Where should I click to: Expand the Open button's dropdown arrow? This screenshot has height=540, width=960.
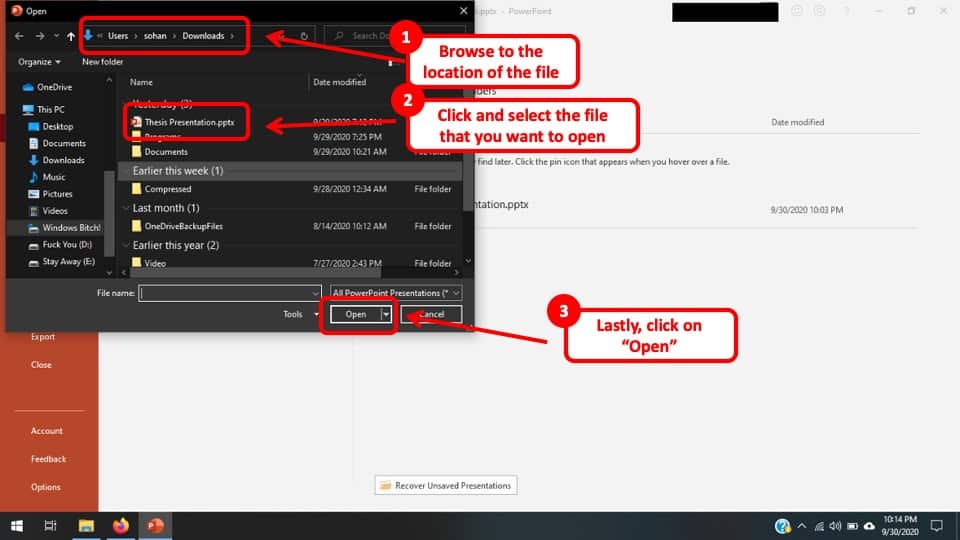click(x=386, y=314)
